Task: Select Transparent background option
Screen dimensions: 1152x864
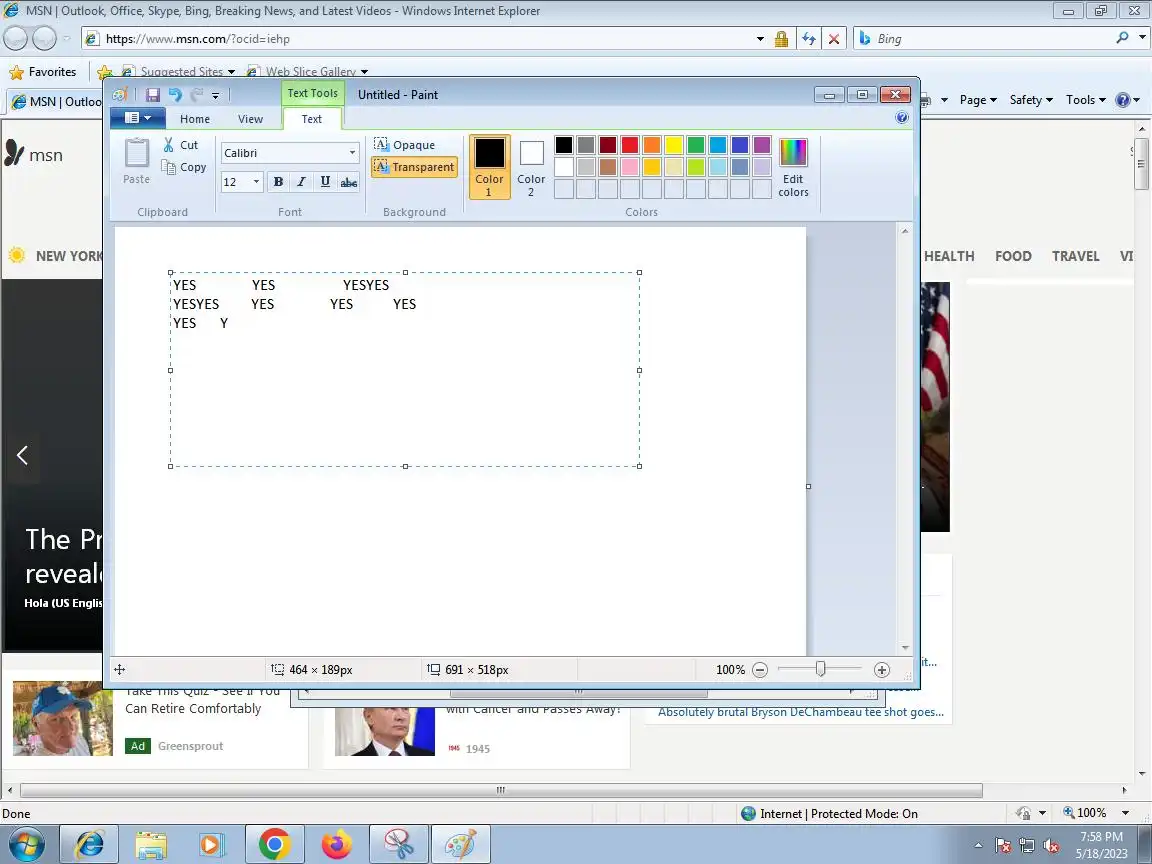Action: click(414, 167)
